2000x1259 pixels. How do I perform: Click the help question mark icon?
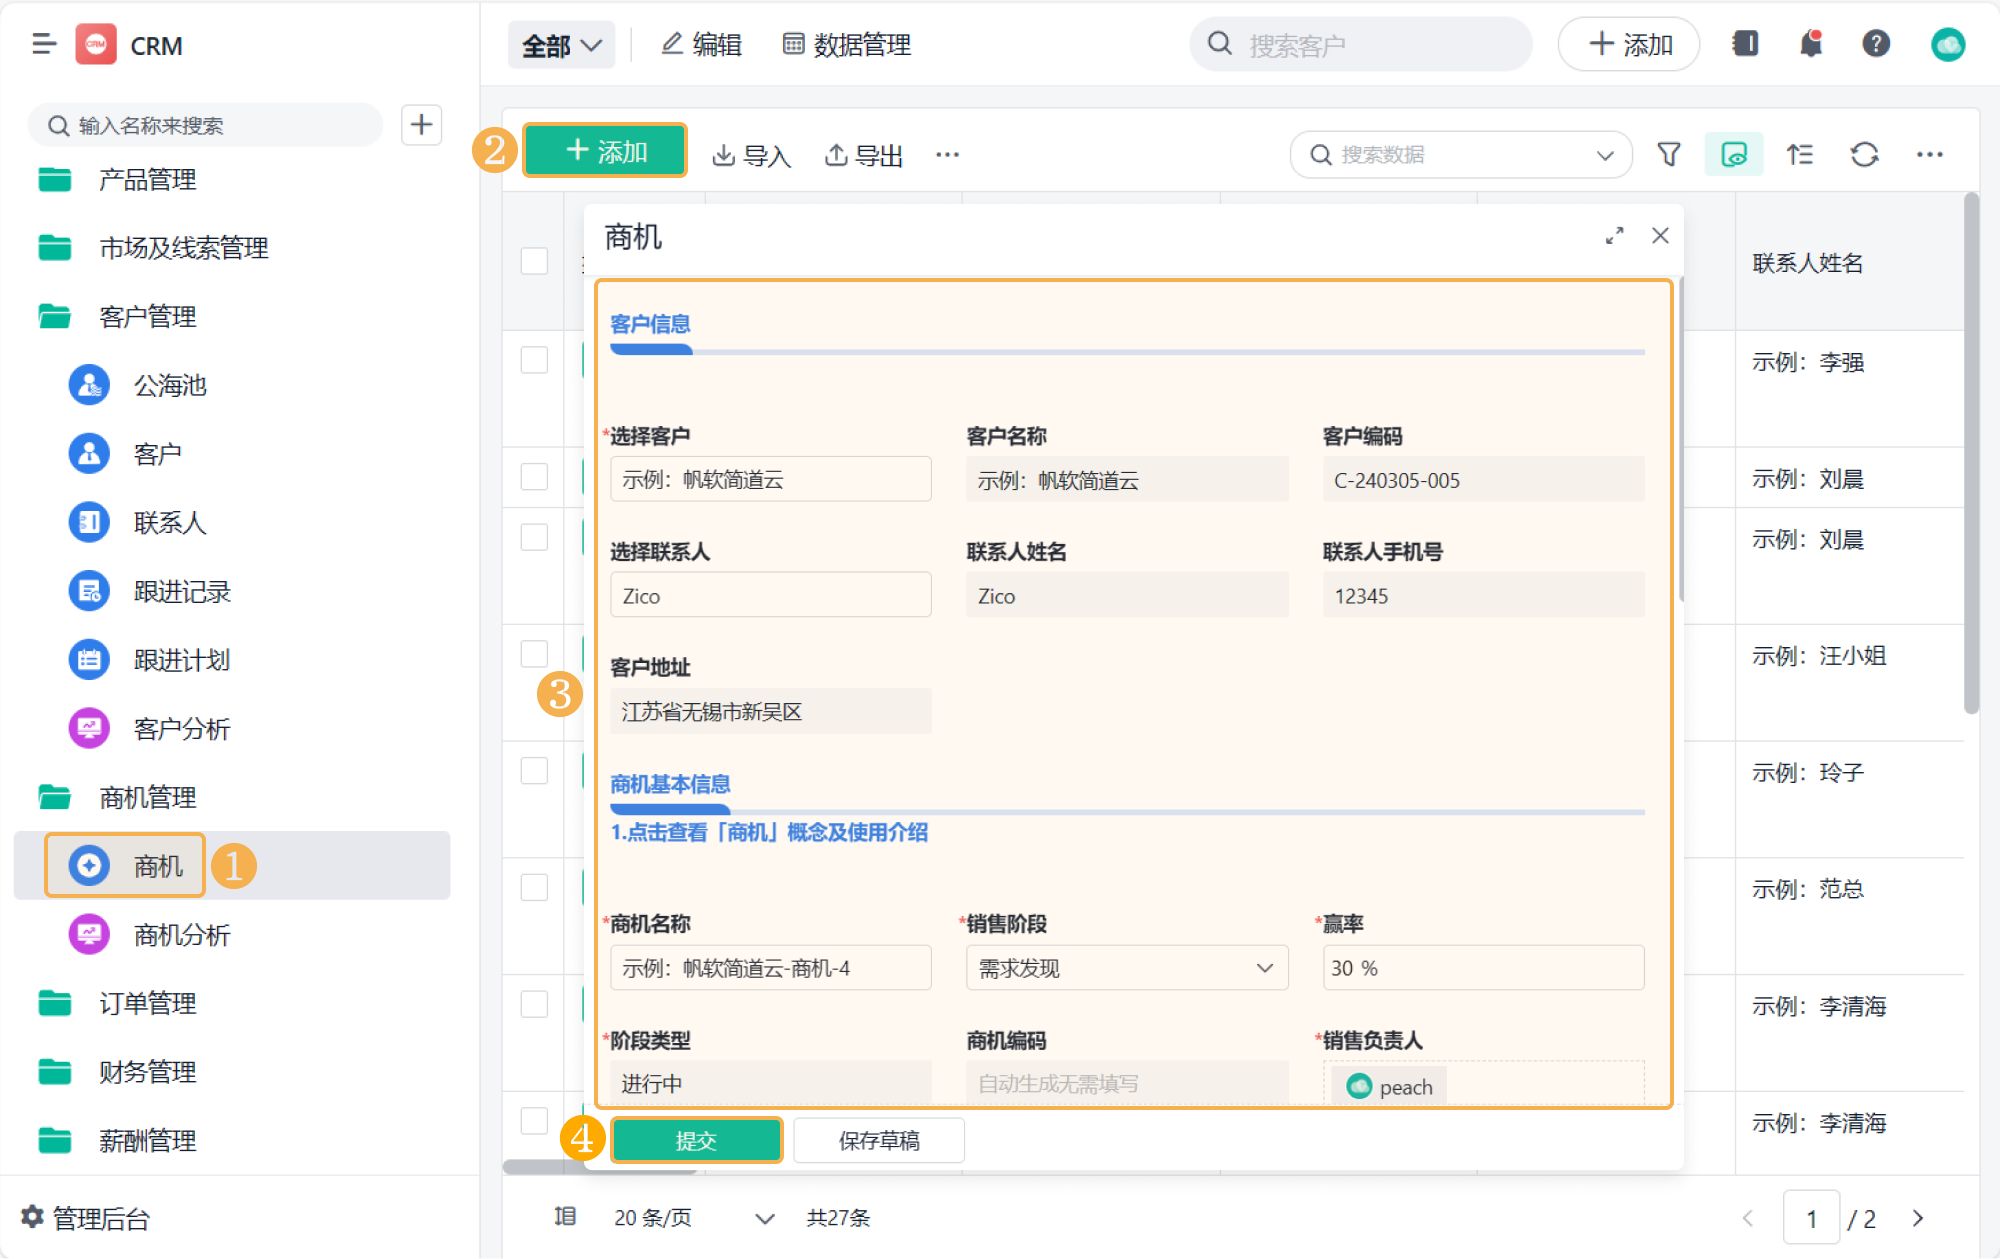pyautogui.click(x=1876, y=44)
